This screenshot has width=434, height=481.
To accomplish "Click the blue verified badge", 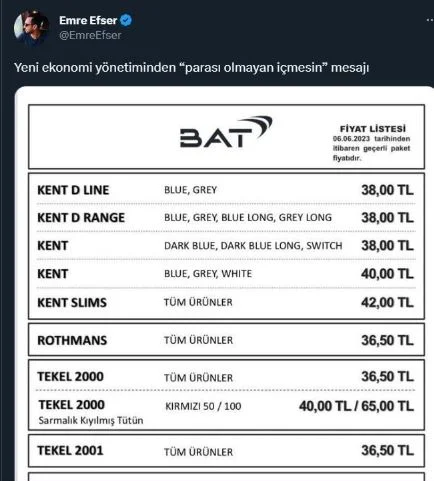I will pos(126,20).
